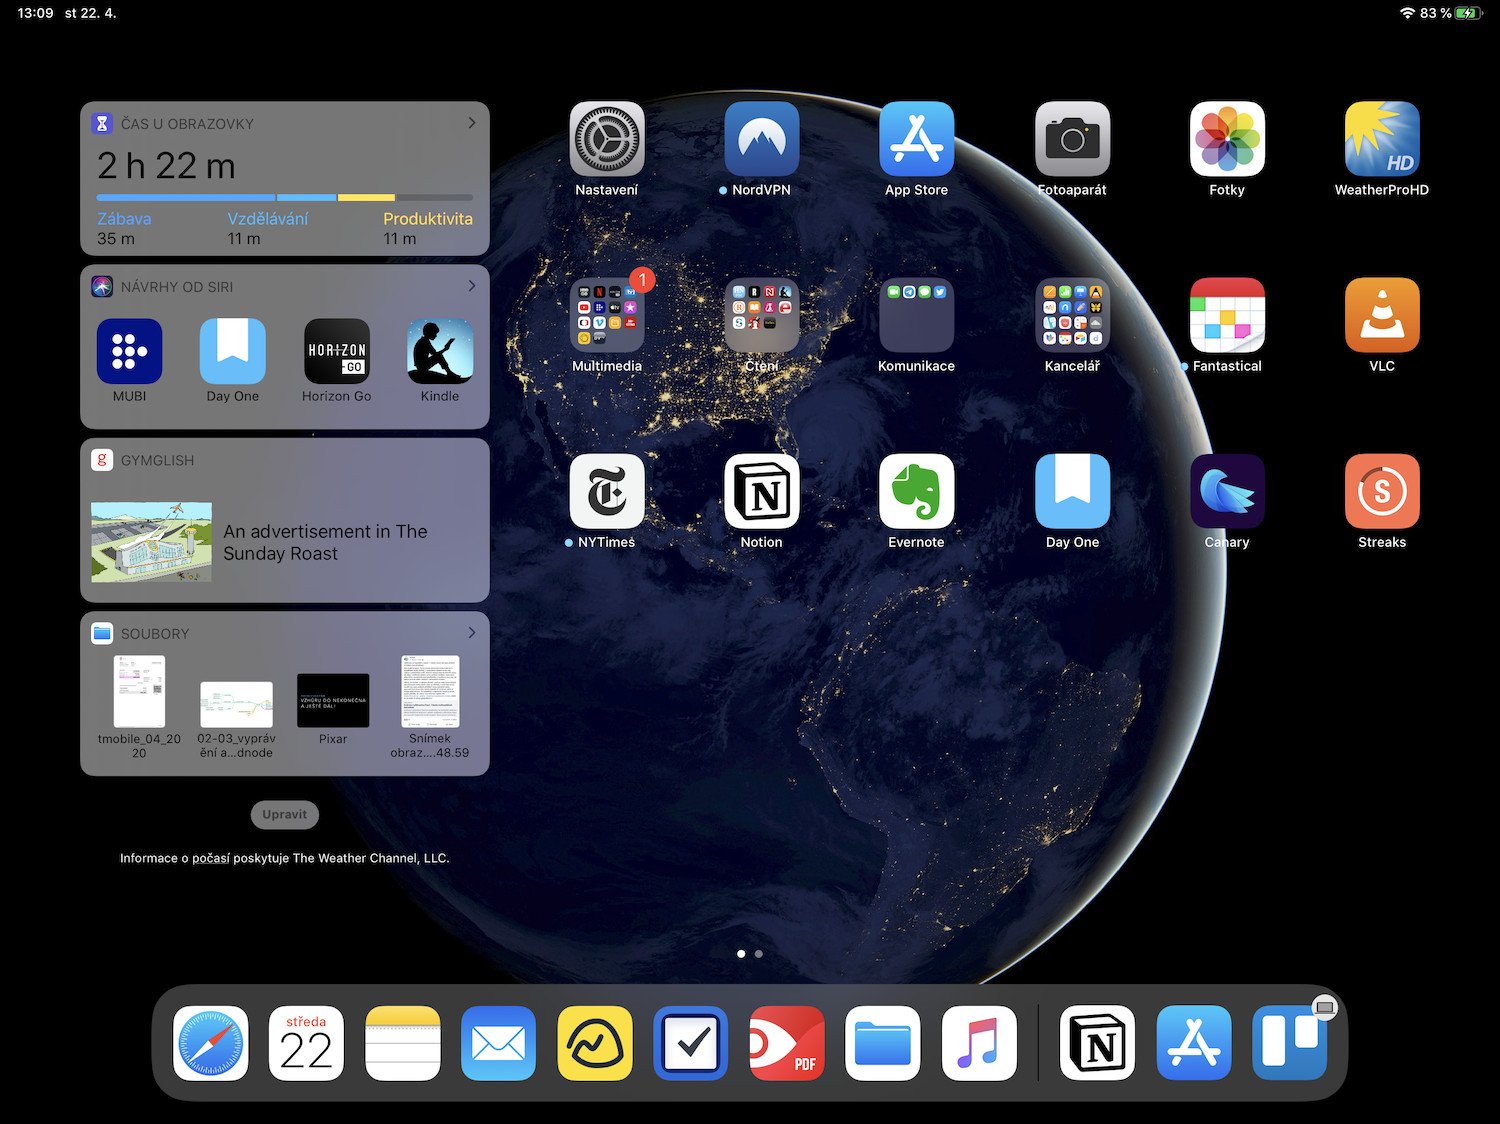This screenshot has width=1500, height=1124.
Task: Tap the Zábava category label
Action: pos(124,219)
